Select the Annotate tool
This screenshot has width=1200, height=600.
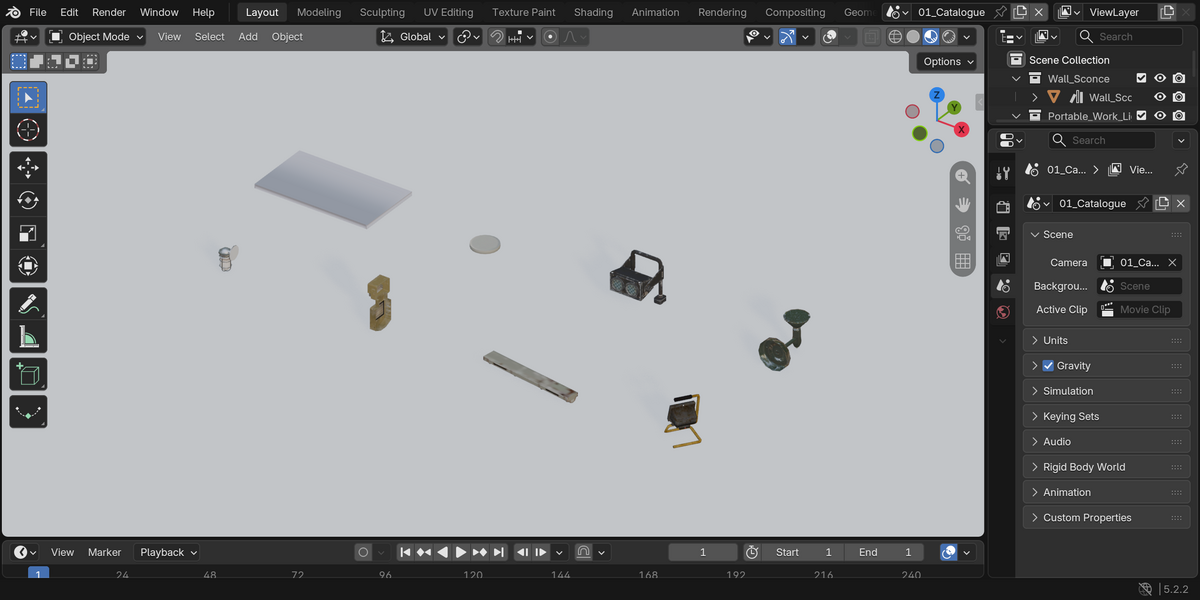28,304
